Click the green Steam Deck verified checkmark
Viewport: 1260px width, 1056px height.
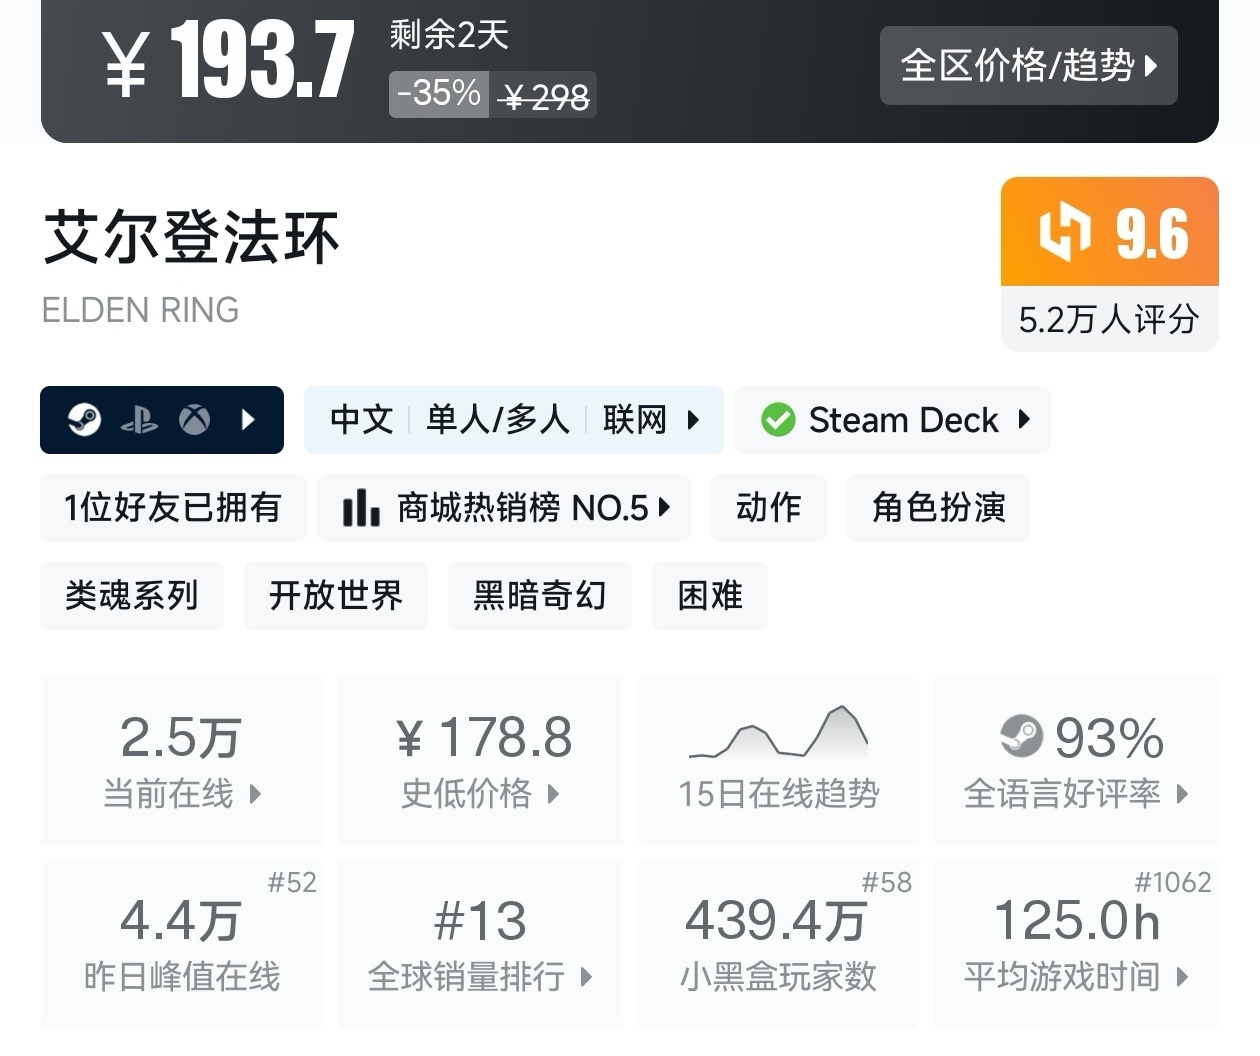tap(777, 420)
